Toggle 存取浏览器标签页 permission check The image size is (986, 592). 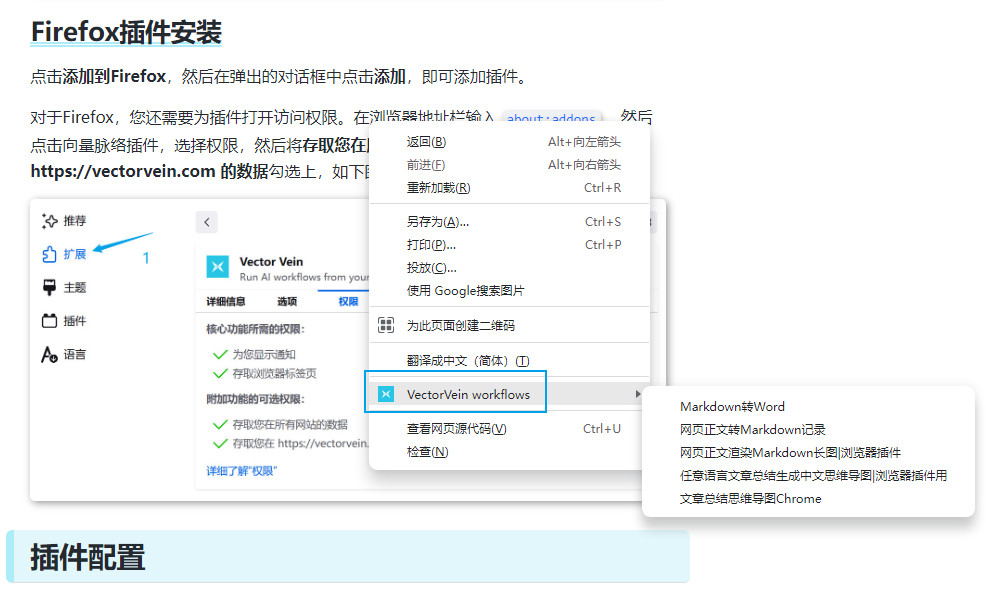220,374
